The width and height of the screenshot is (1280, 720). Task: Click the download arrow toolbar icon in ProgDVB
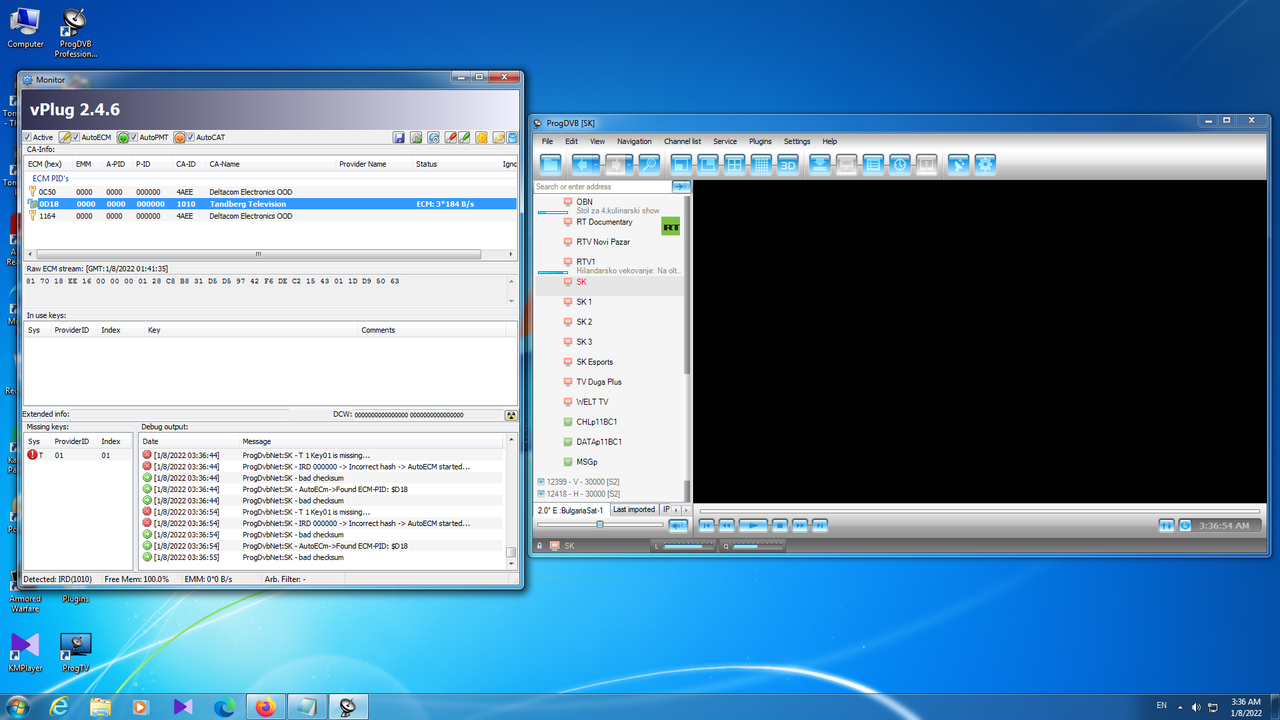pyautogui.click(x=819, y=165)
